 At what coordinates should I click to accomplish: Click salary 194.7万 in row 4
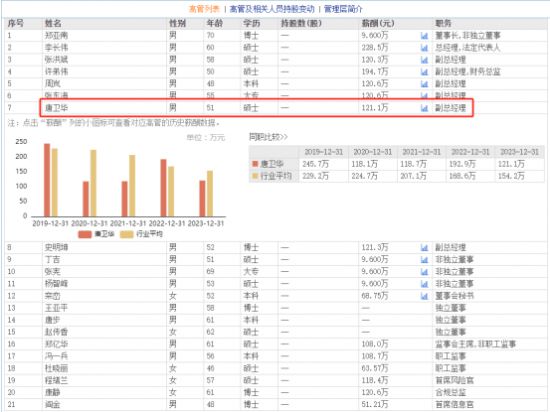375,72
